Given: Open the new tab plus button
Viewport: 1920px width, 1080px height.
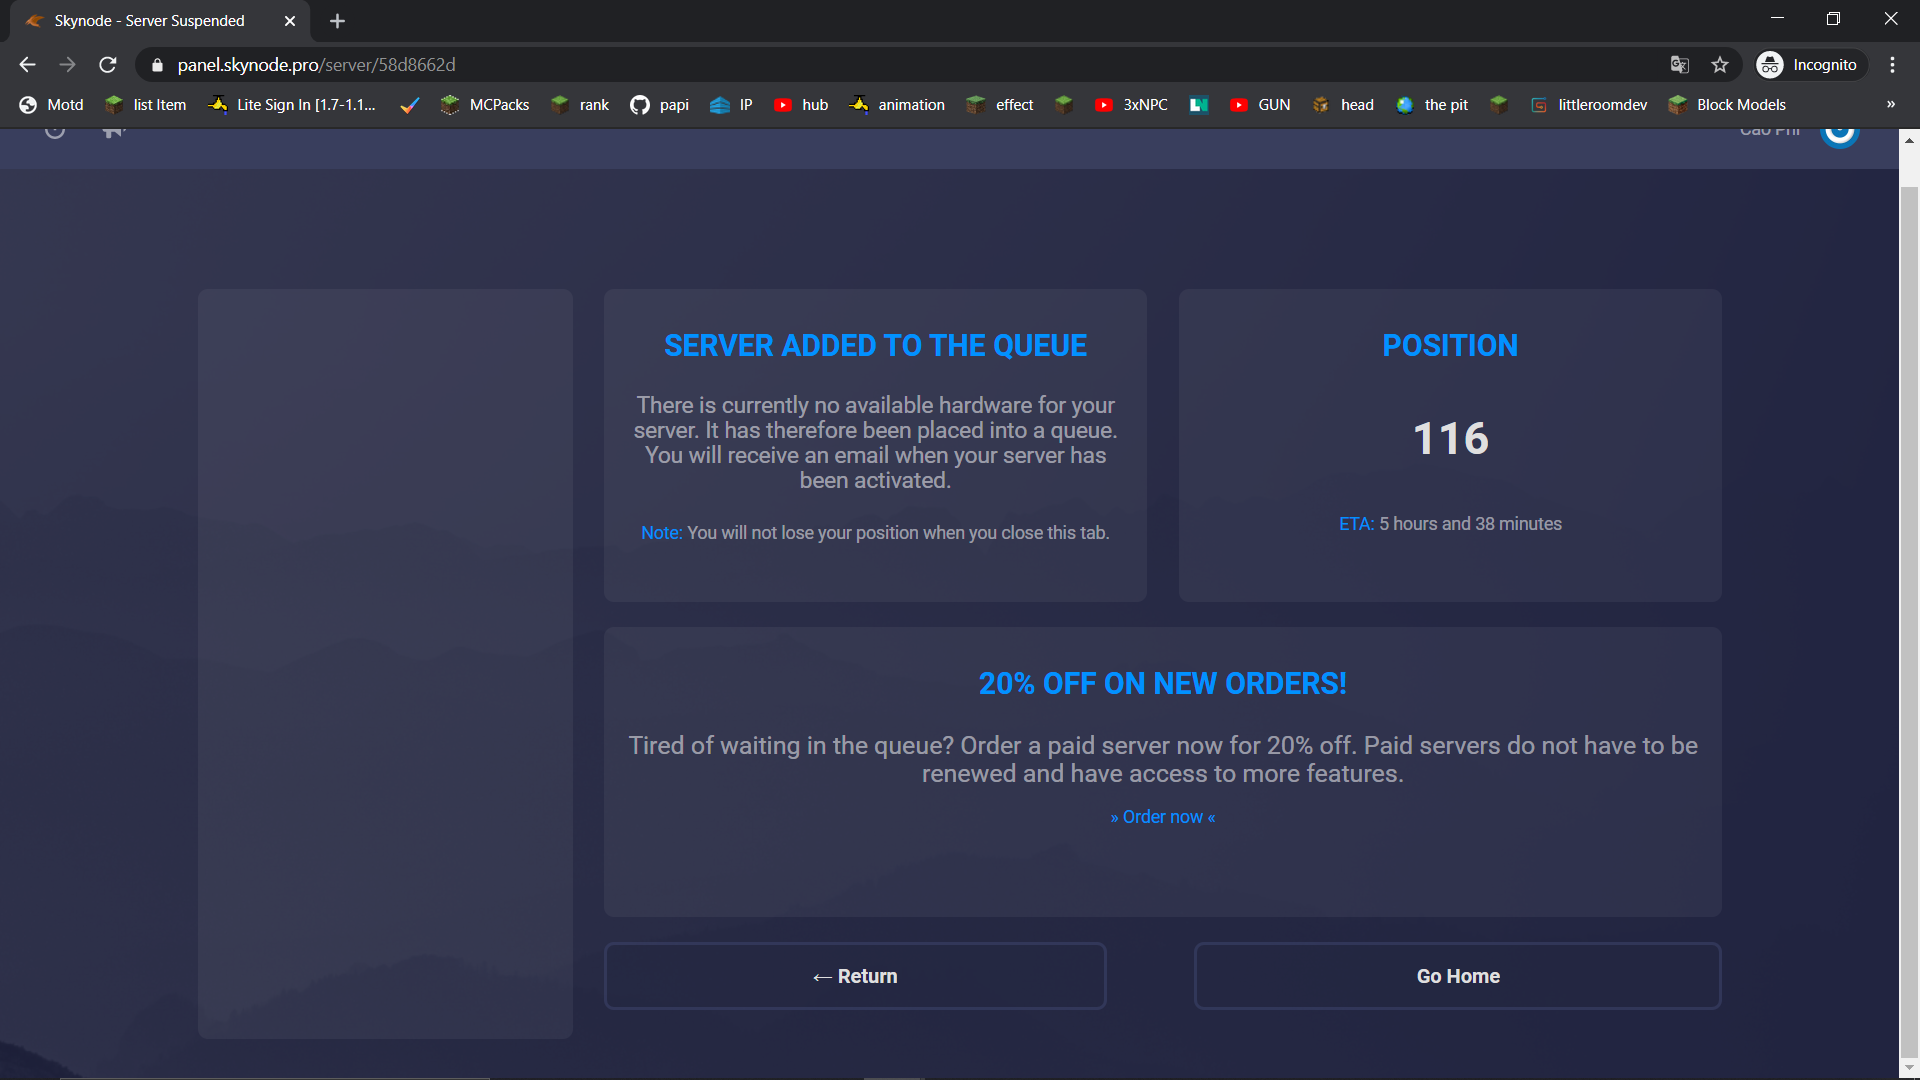Looking at the screenshot, I should pos(337,21).
